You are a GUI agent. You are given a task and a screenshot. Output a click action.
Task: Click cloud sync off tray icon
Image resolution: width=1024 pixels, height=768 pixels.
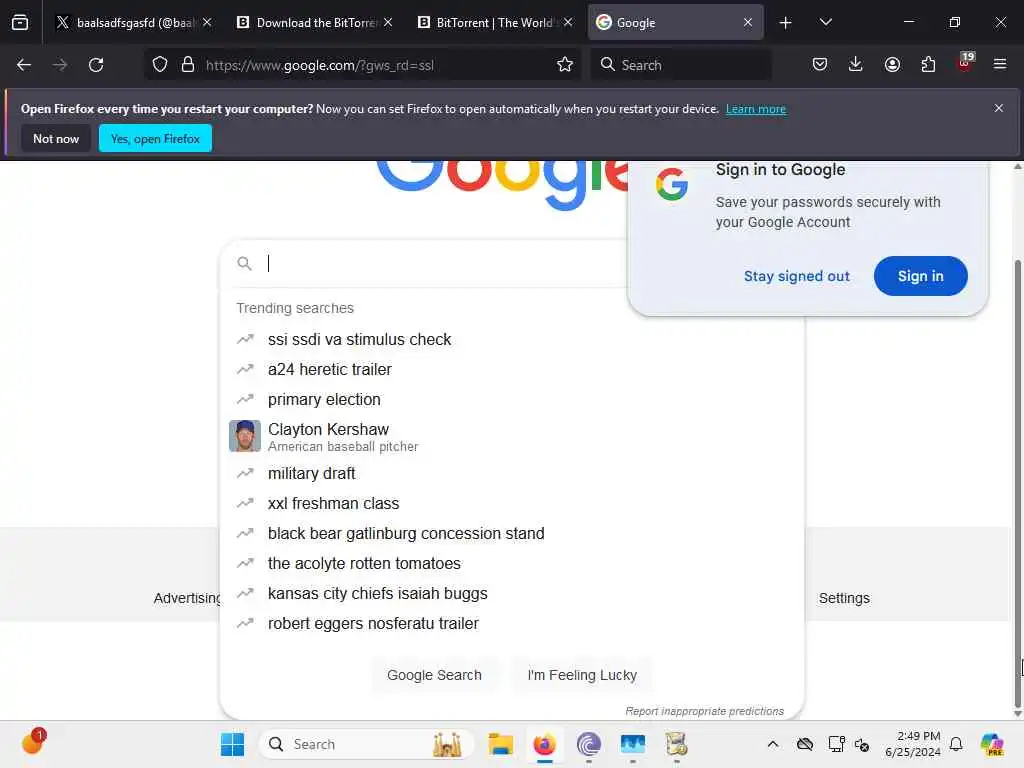805,744
